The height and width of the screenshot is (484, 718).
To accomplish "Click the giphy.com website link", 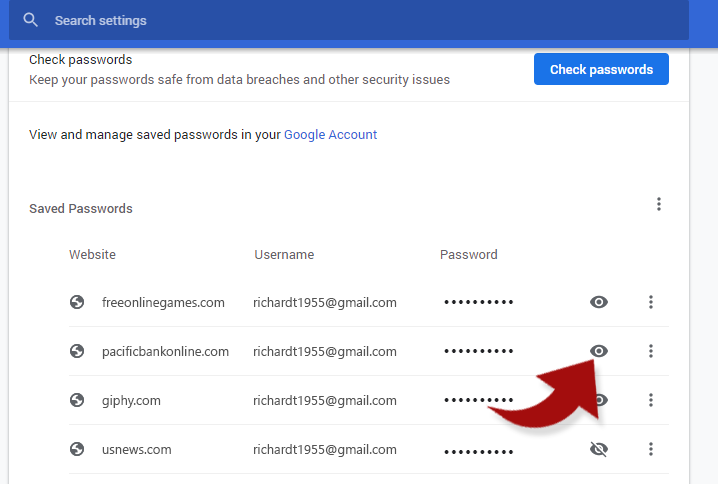I will [131, 401].
